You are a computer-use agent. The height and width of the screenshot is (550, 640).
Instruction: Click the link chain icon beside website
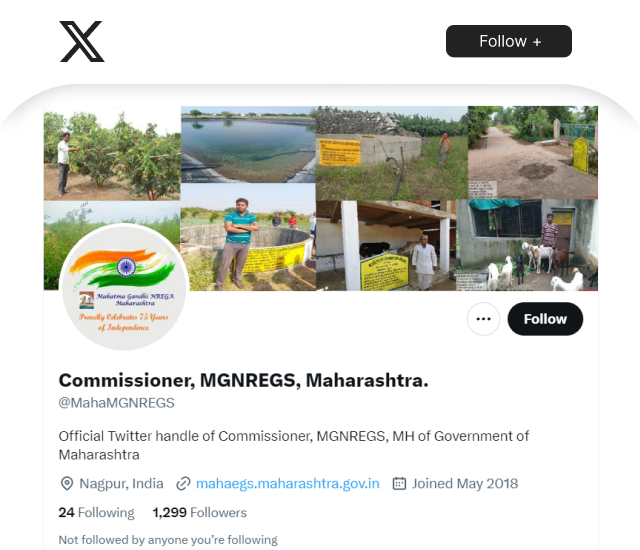[x=183, y=483]
